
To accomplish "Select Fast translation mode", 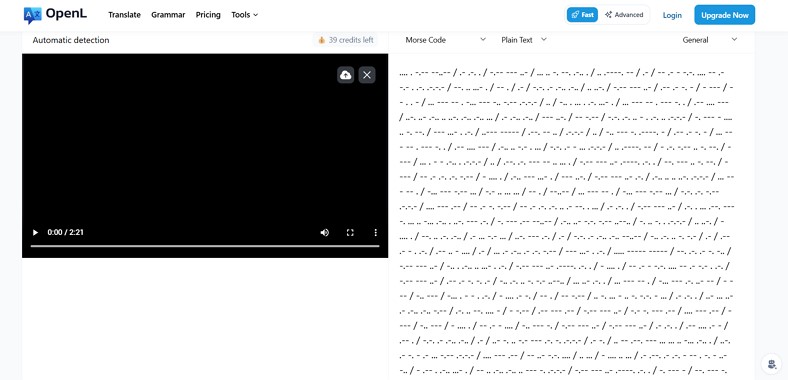I will [582, 15].
